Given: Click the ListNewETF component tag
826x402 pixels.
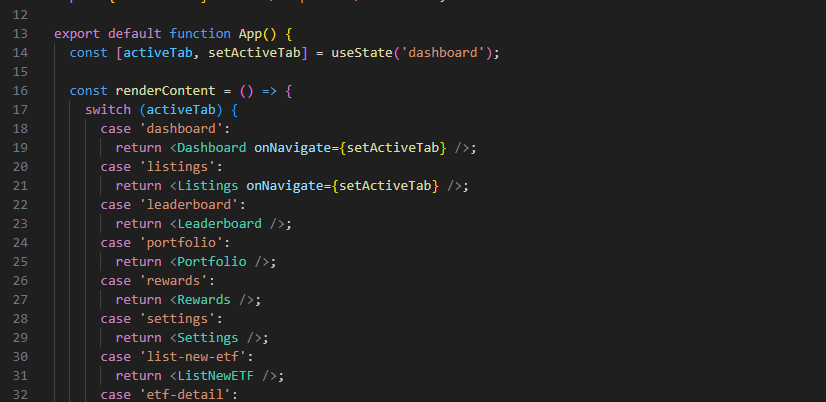Looking at the screenshot, I should (215, 375).
